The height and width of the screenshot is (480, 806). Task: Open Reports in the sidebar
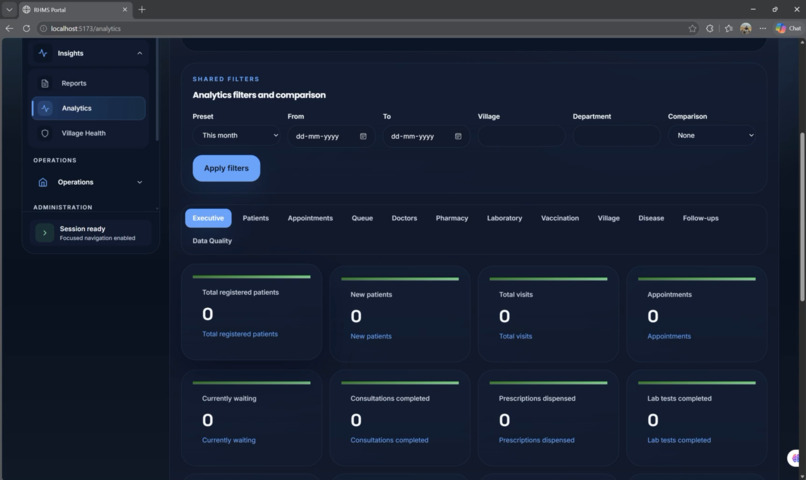coord(88,83)
